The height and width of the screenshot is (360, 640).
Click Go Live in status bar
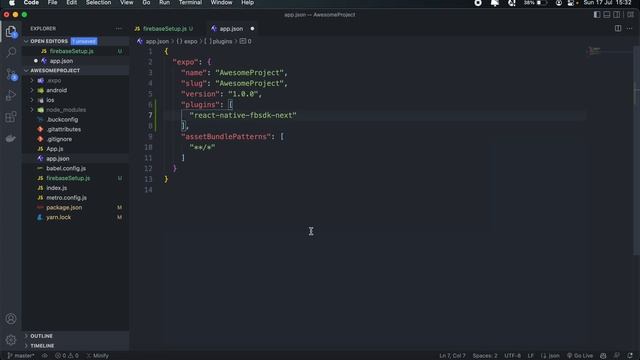580,356
